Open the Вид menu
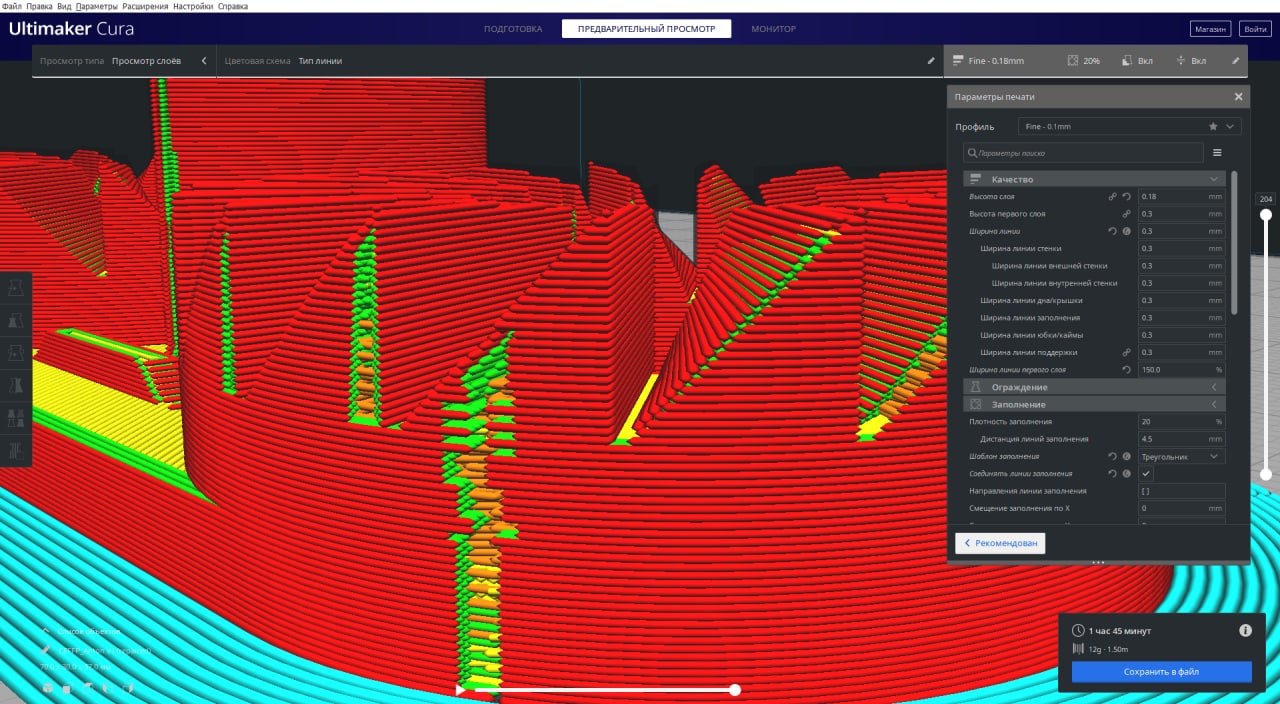The height and width of the screenshot is (704, 1280). click(x=64, y=6)
